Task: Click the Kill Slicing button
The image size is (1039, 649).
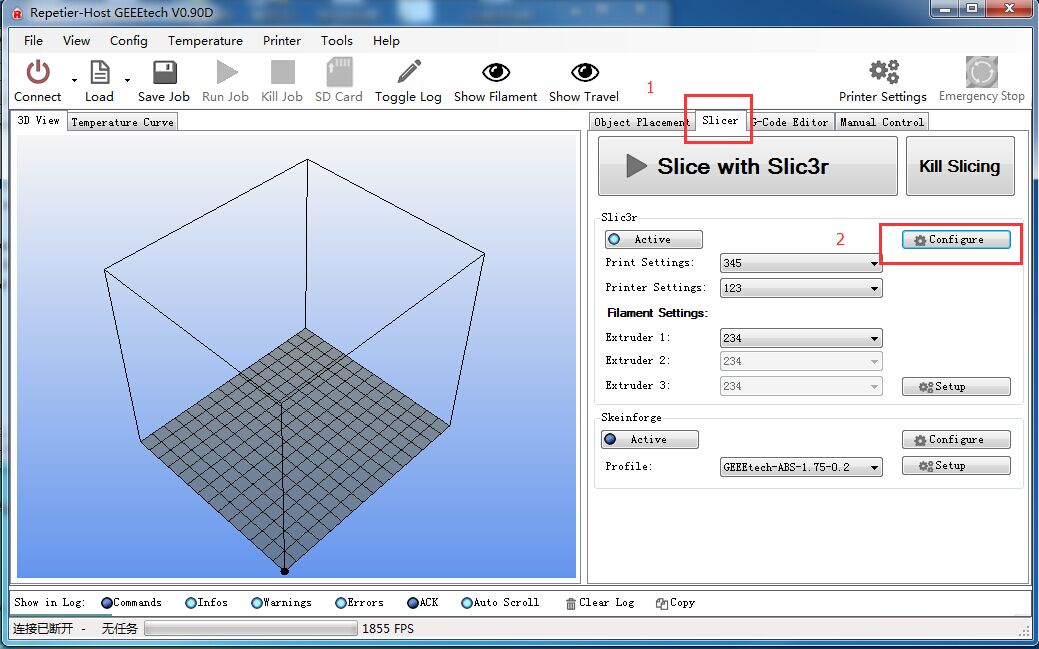Action: click(959, 166)
